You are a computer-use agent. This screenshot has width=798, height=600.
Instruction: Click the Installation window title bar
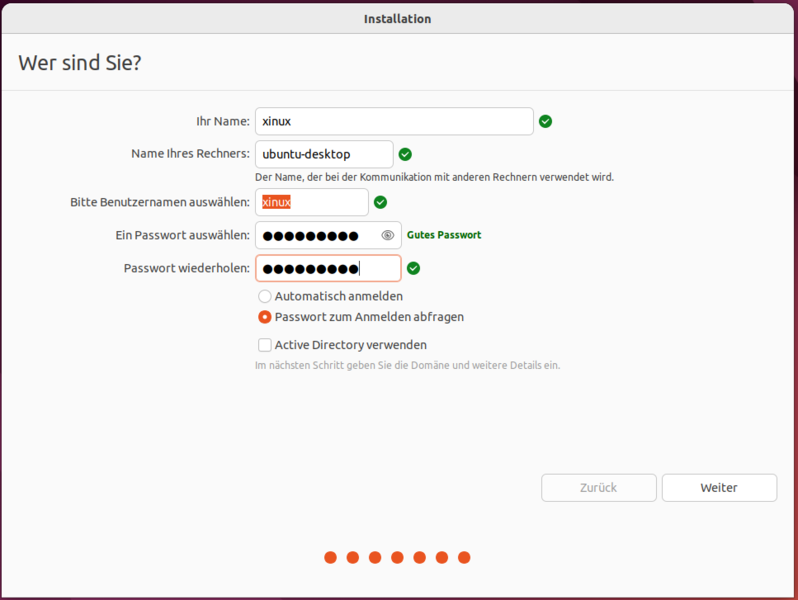[398, 18]
